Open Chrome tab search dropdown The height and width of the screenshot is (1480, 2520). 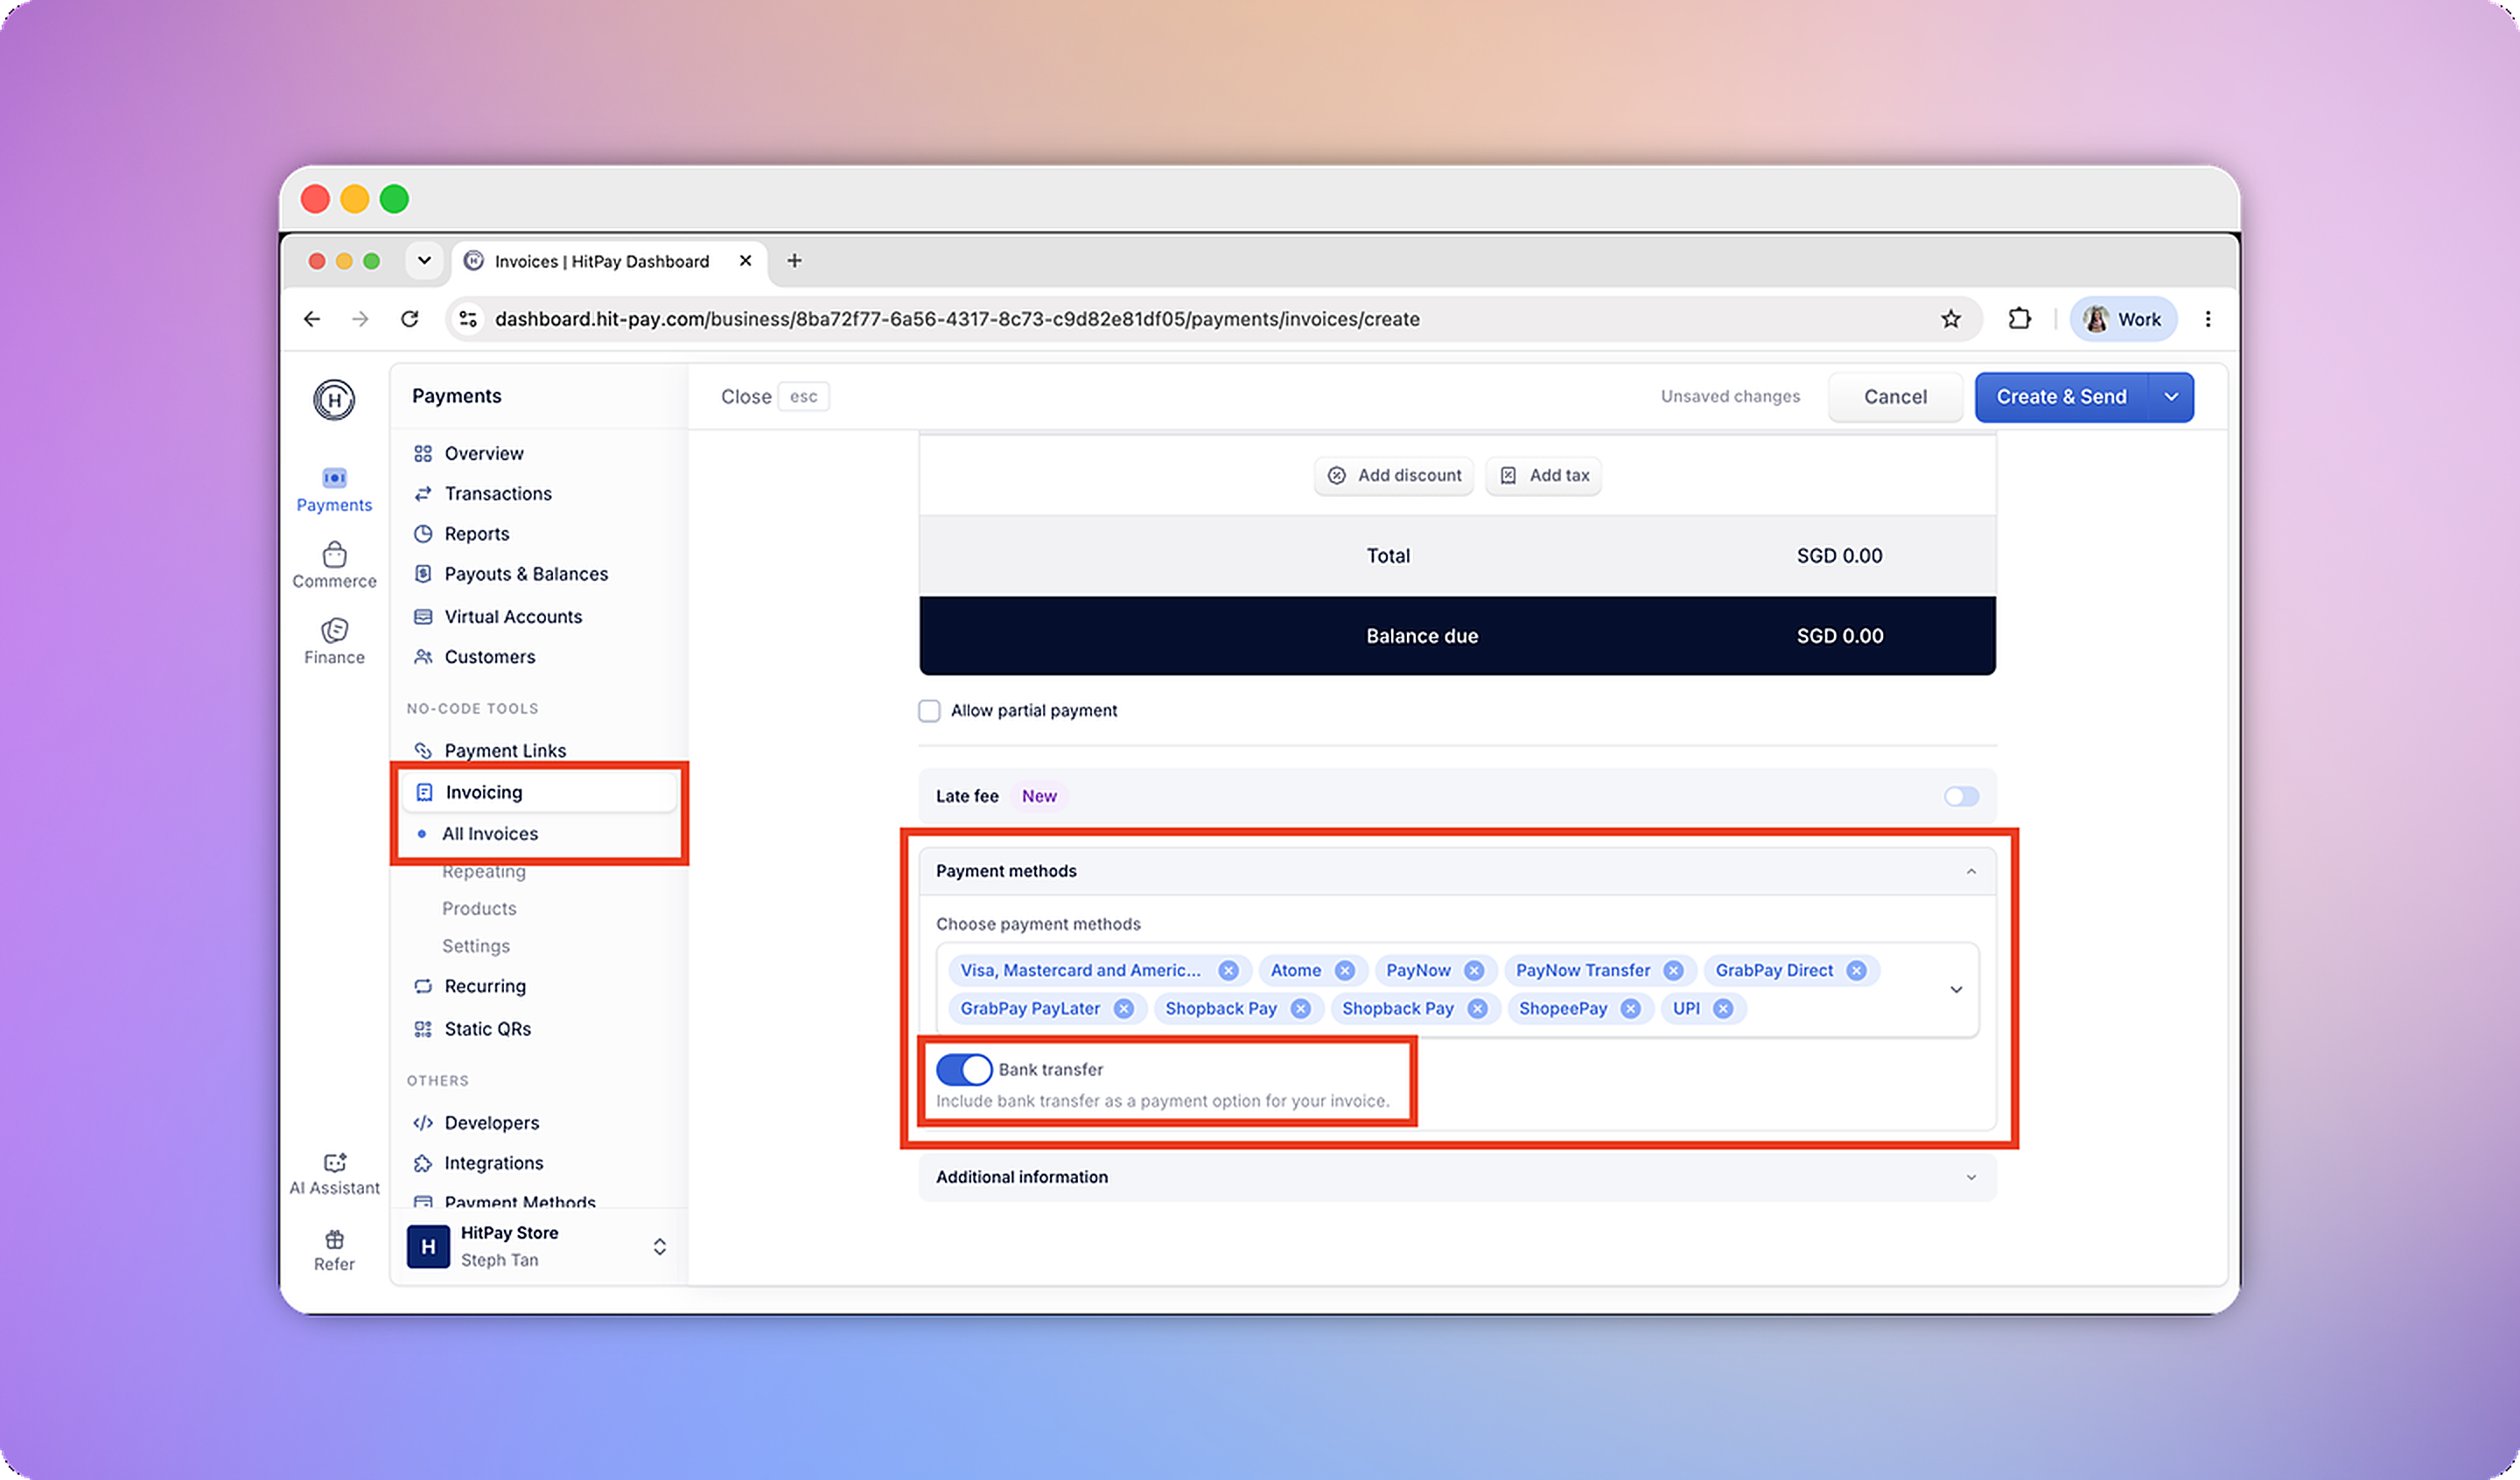pos(424,261)
